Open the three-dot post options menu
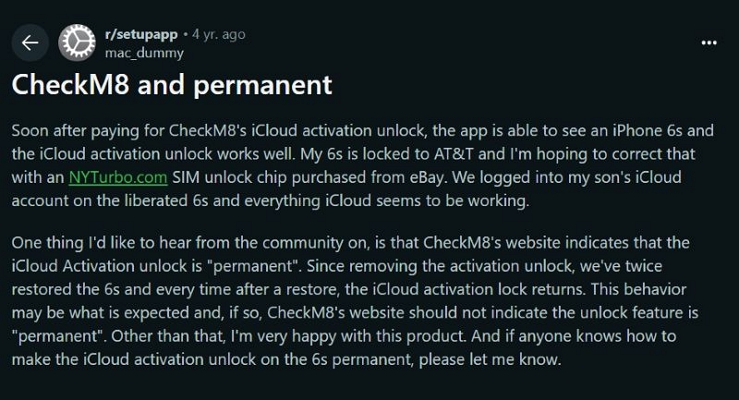 (709, 43)
